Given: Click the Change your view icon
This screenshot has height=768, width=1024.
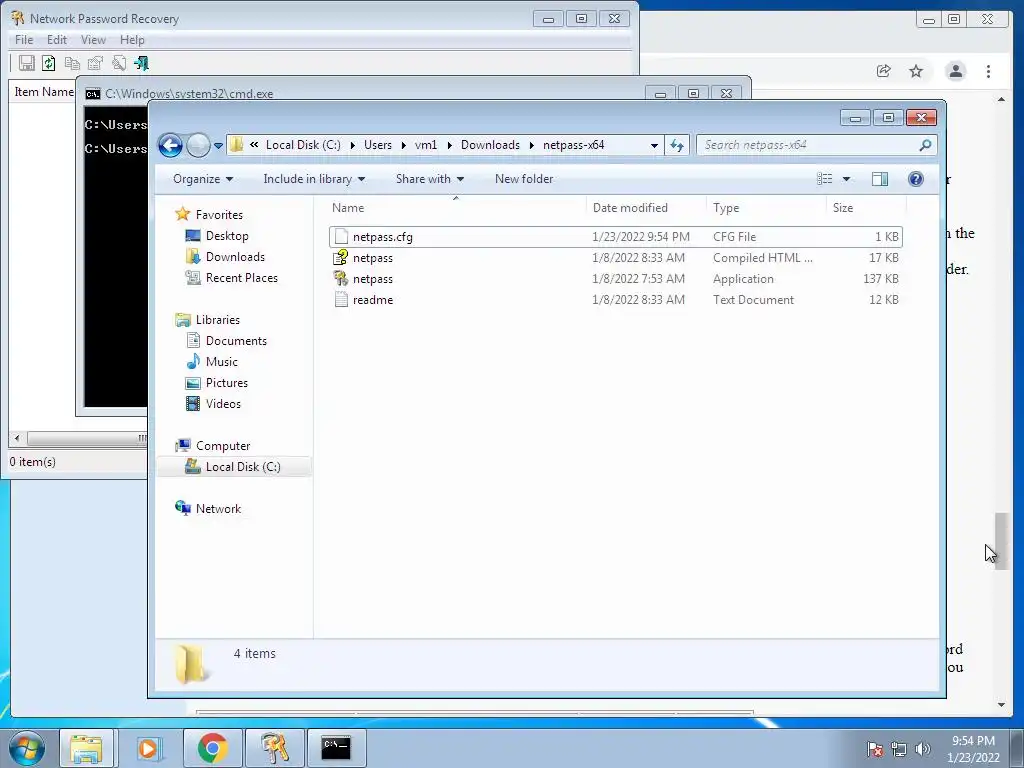Looking at the screenshot, I should tap(825, 179).
